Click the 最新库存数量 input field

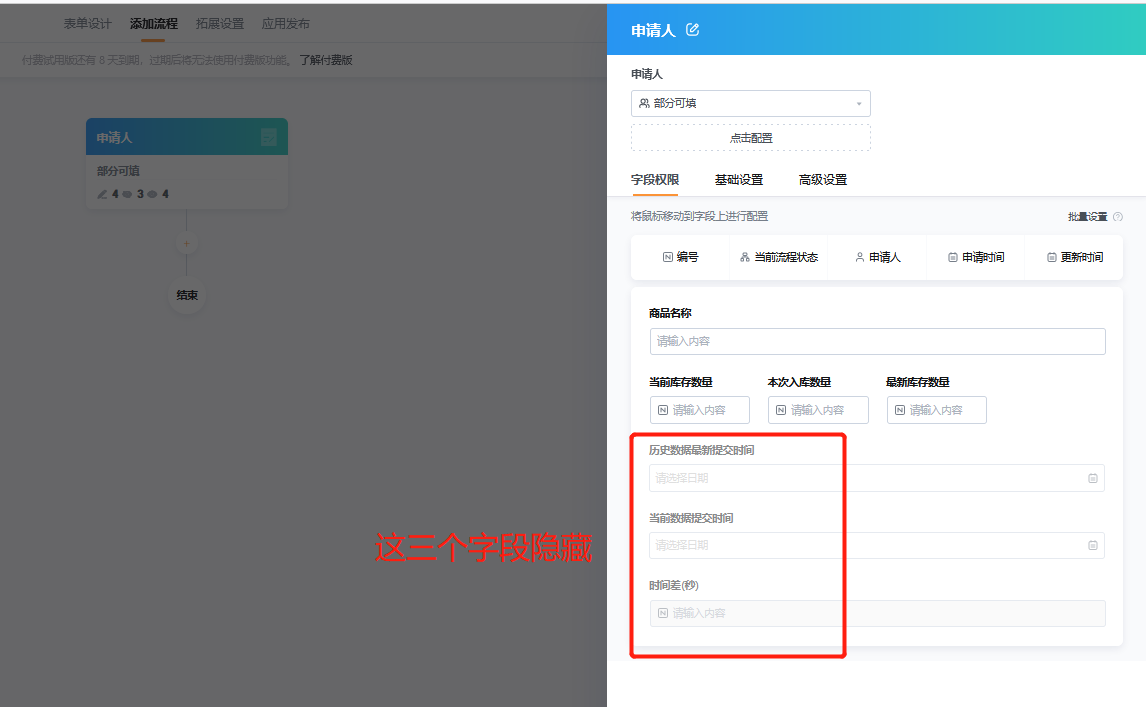[x=936, y=410]
